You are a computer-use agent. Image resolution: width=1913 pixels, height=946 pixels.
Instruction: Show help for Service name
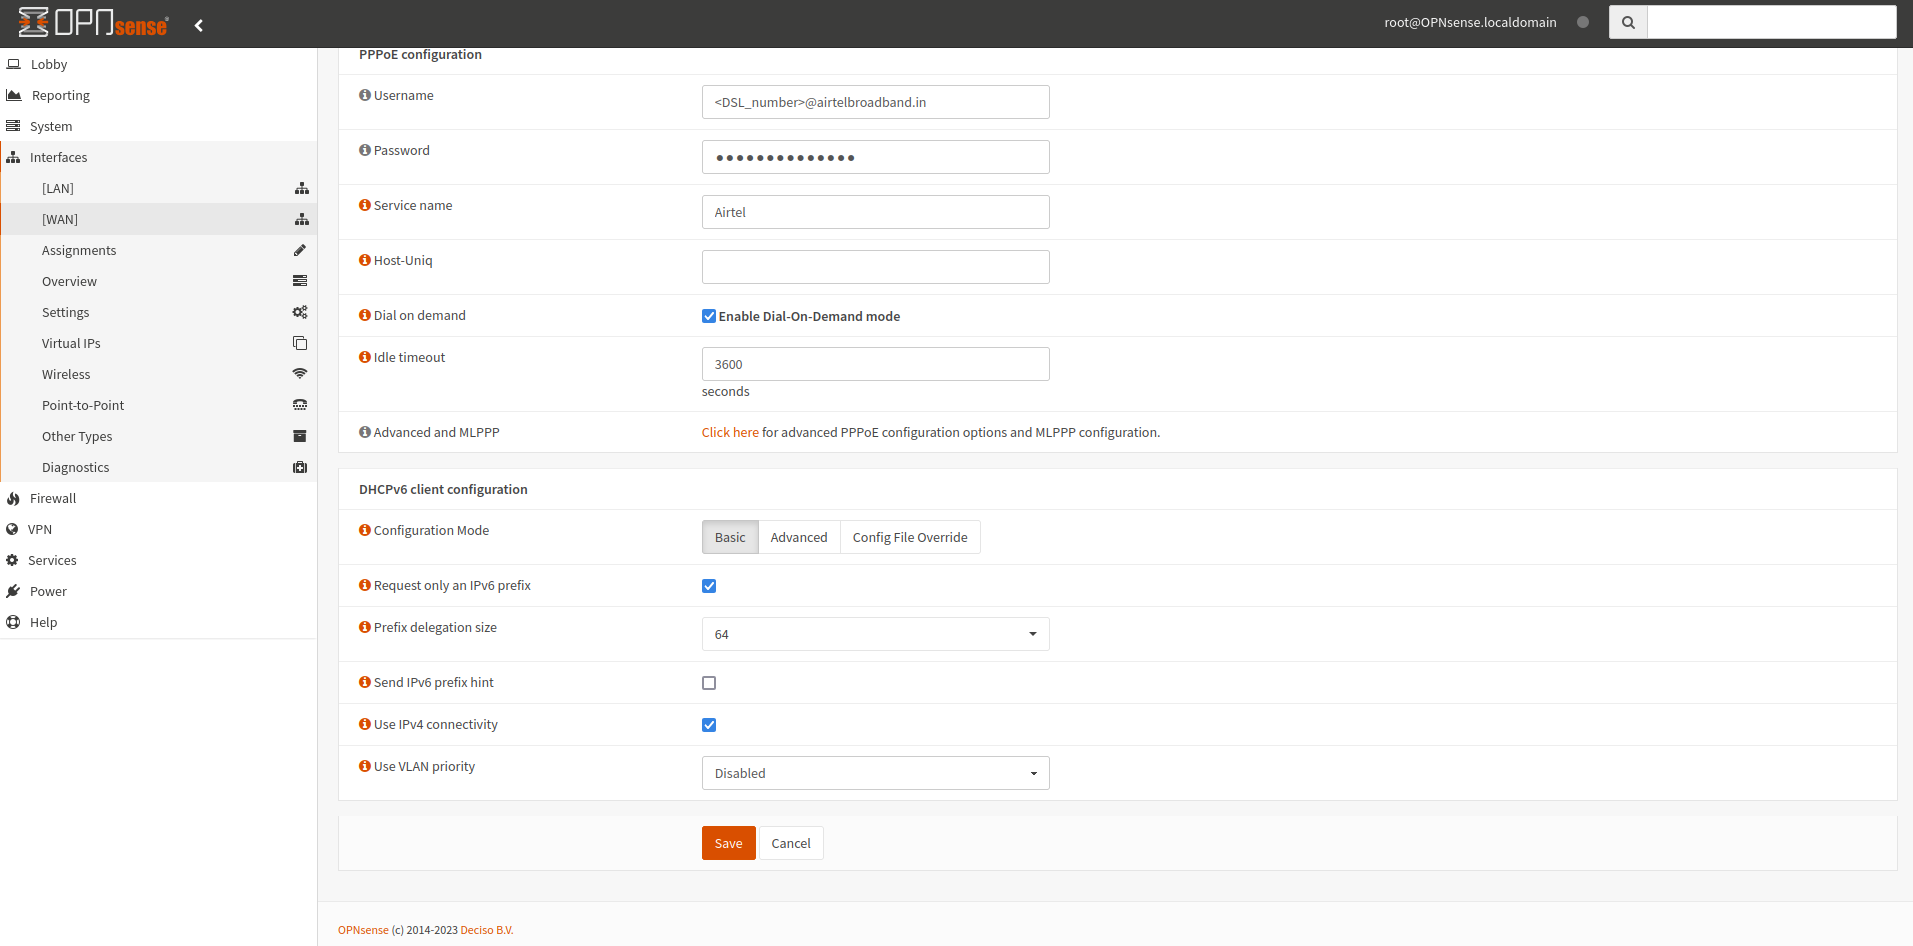coord(365,205)
